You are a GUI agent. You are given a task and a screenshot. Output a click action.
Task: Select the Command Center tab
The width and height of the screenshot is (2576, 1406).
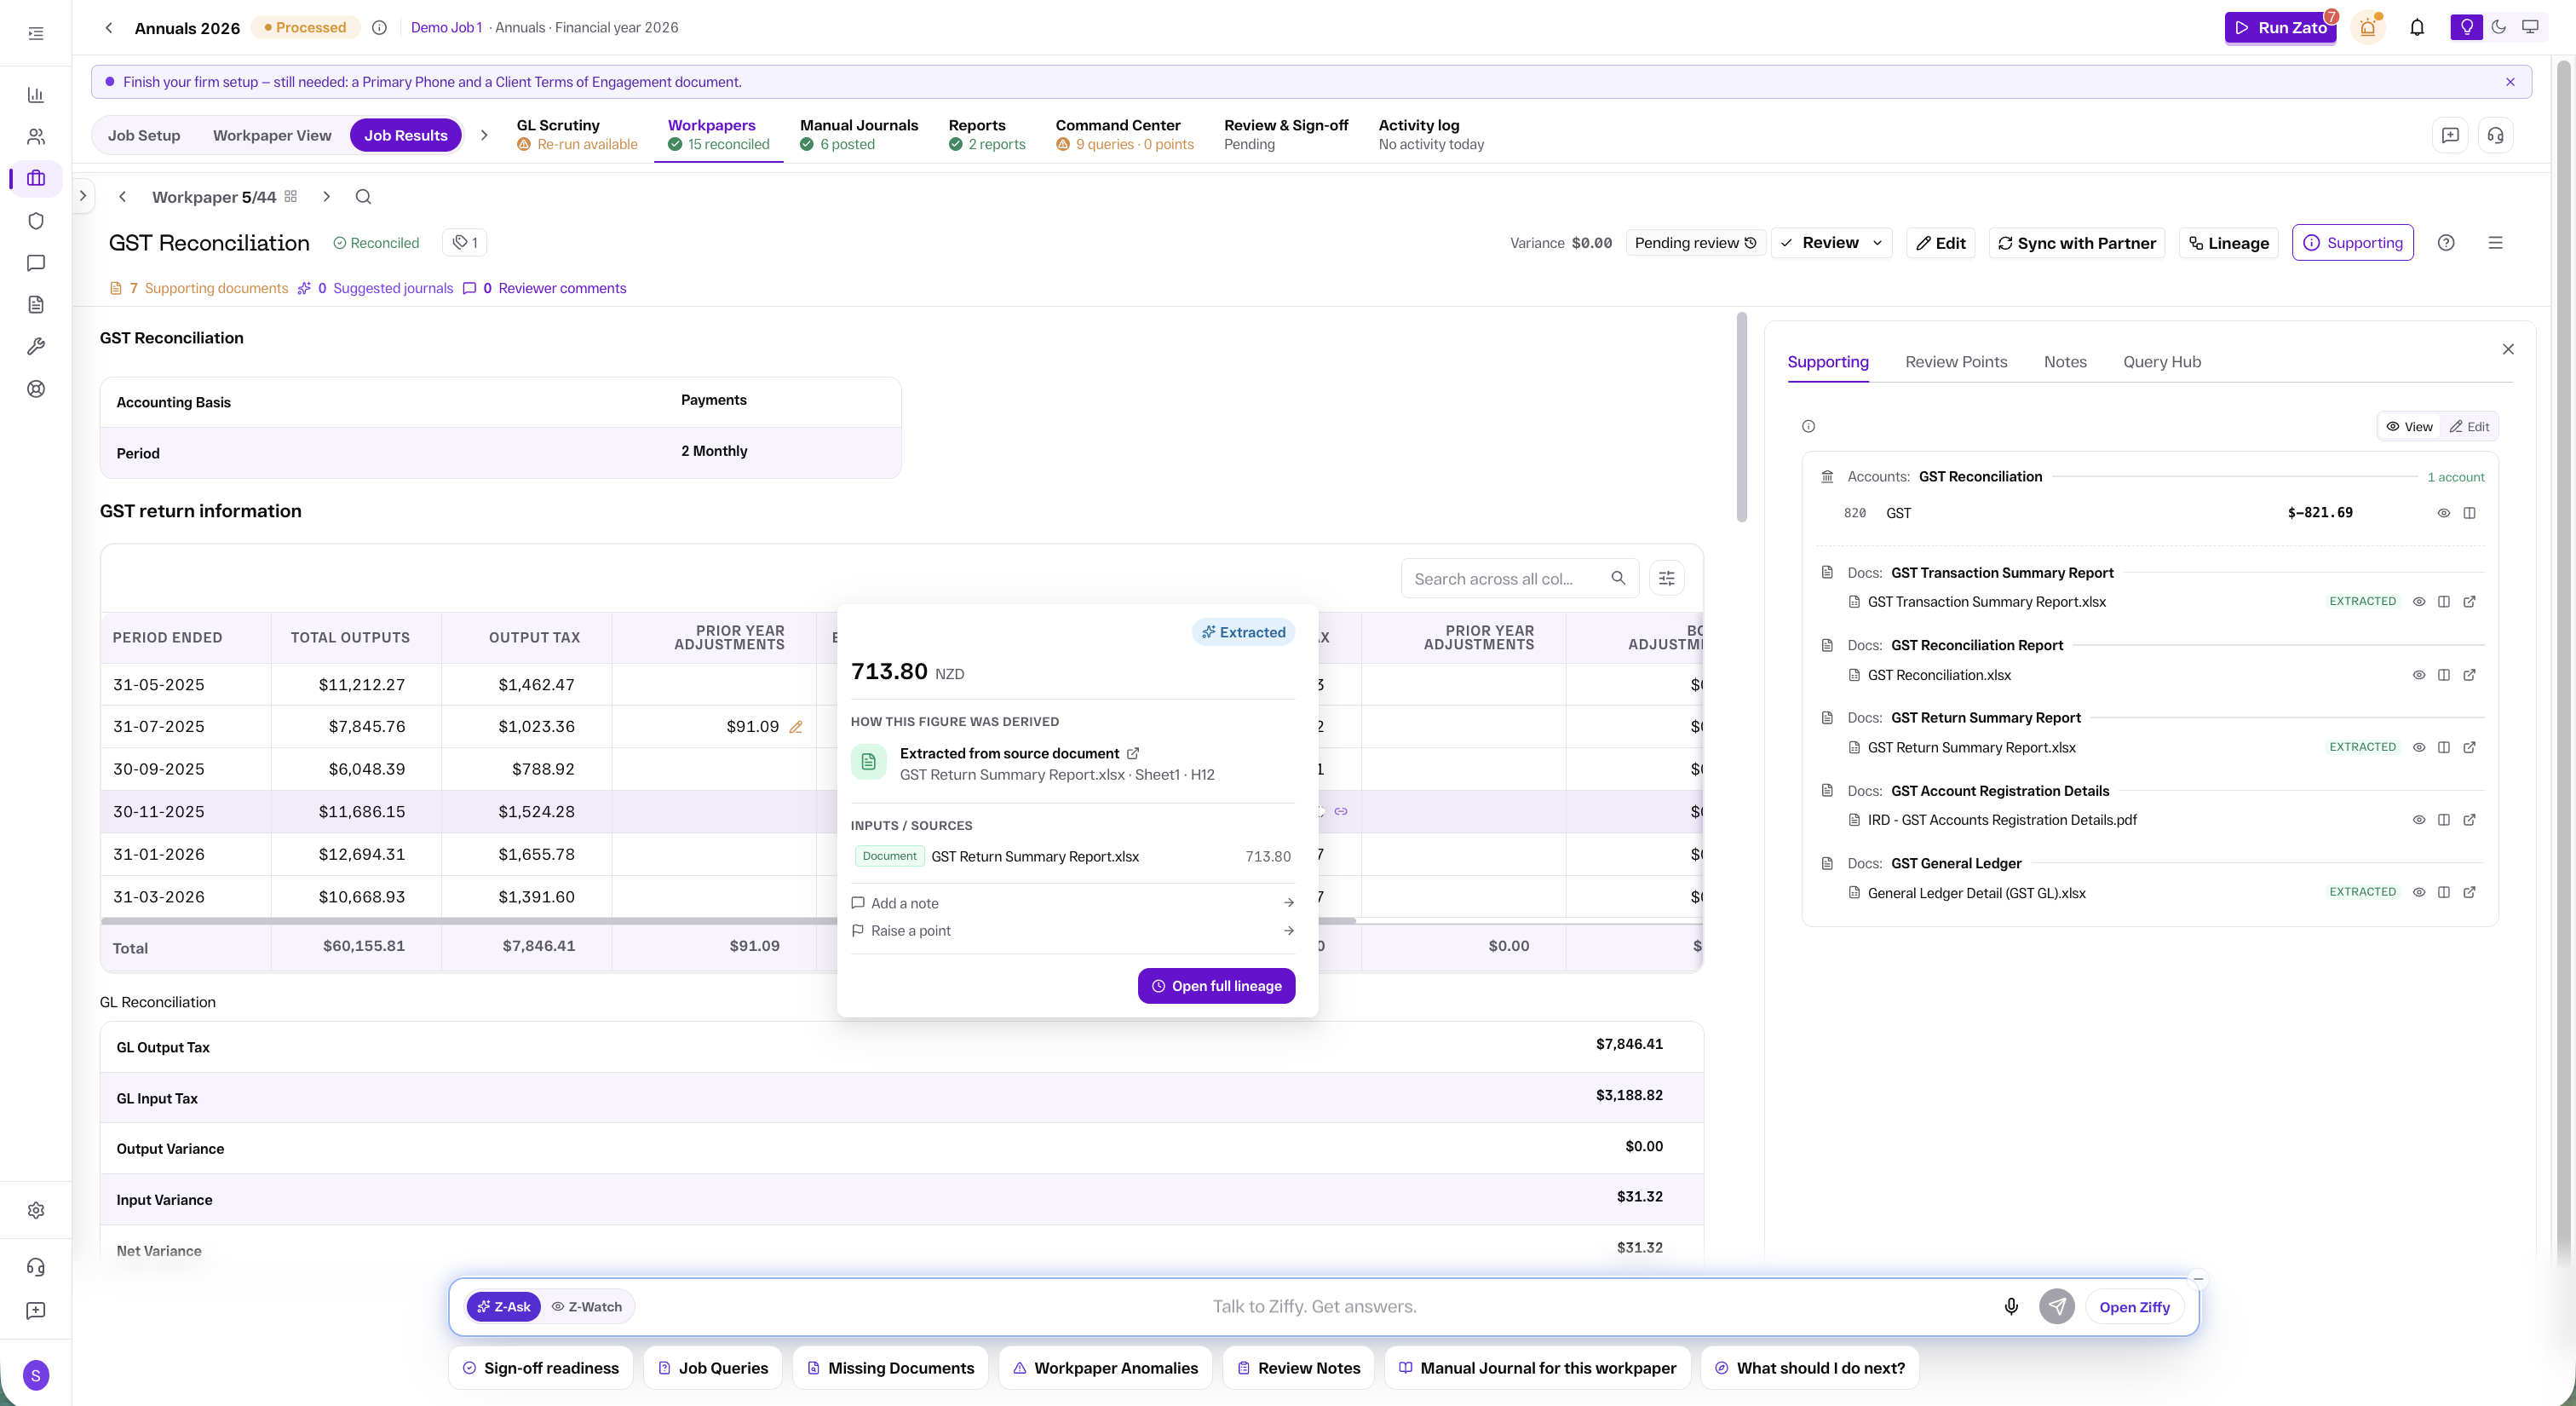[x=1124, y=135]
